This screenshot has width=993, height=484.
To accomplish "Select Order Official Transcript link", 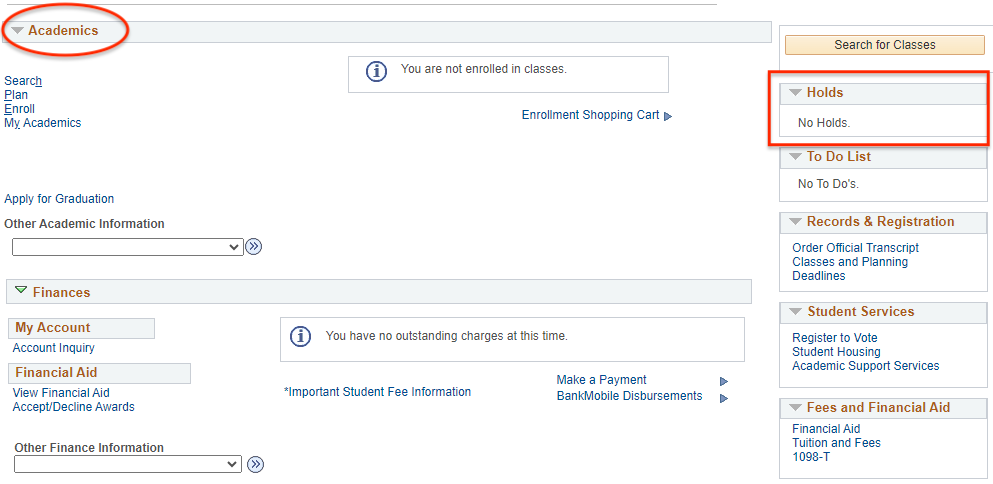I will [855, 248].
